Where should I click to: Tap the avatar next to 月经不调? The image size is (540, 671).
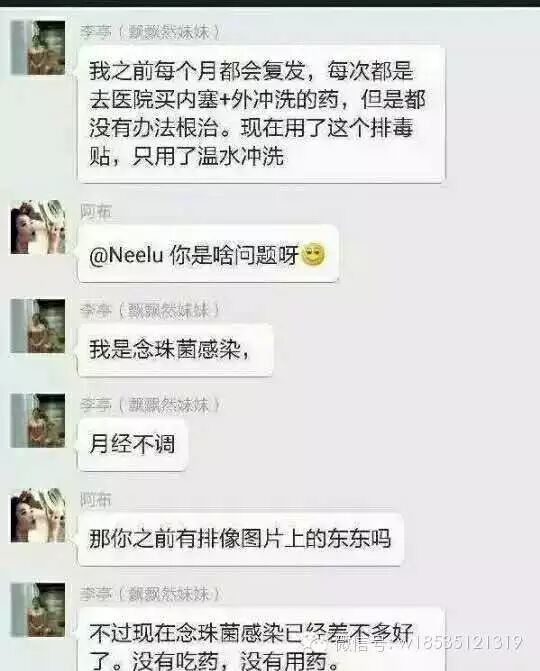[x=38, y=421]
